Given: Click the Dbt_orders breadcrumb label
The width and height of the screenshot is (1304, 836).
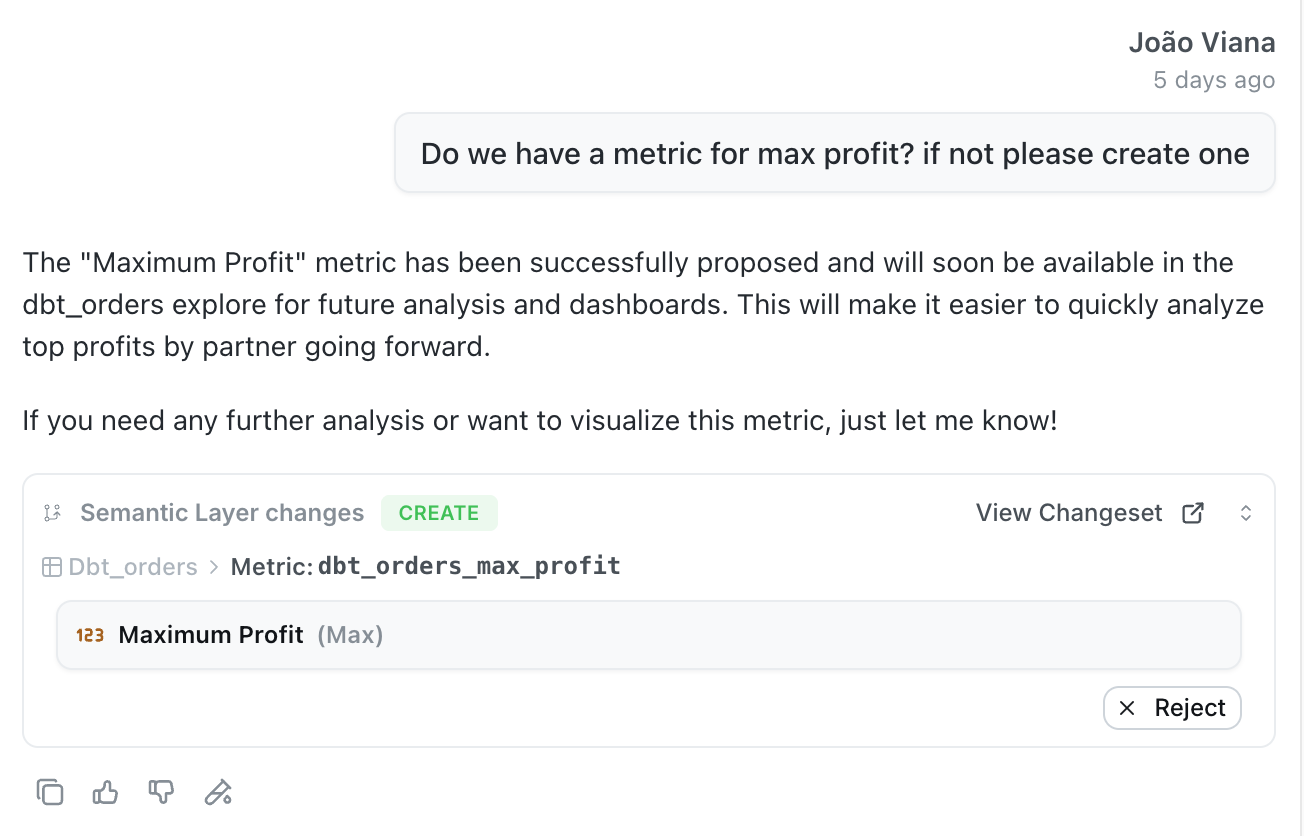Looking at the screenshot, I should 132,565.
